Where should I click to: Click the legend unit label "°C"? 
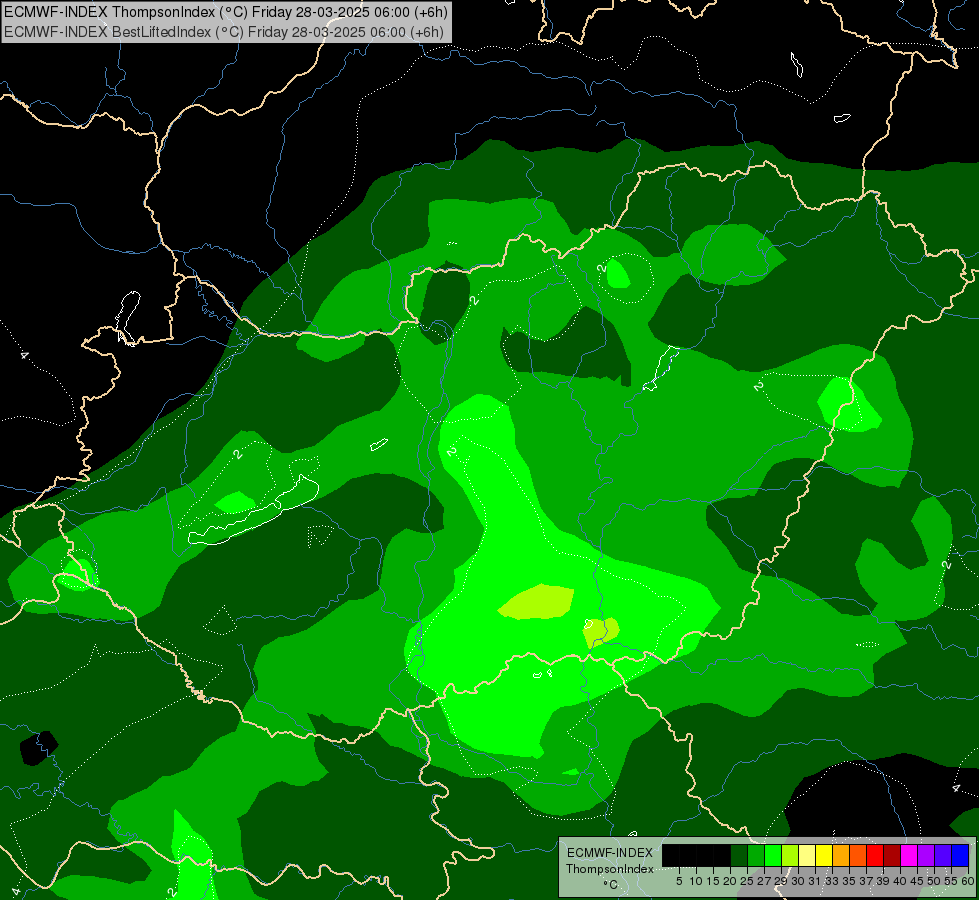(611, 885)
